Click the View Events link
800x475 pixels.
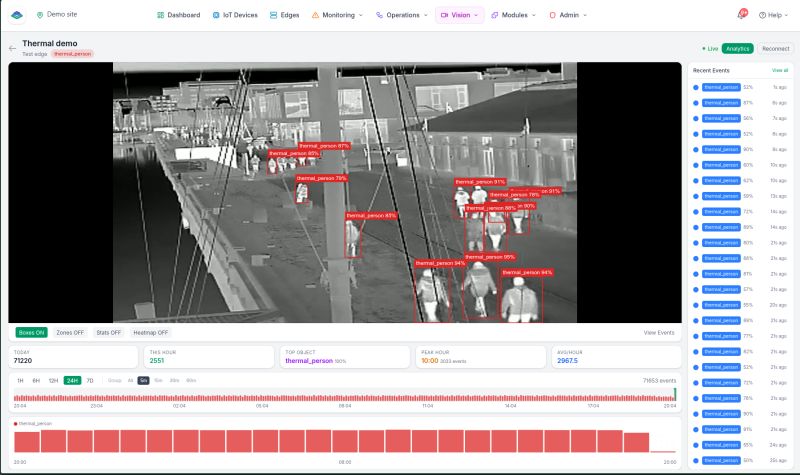pyautogui.click(x=659, y=333)
